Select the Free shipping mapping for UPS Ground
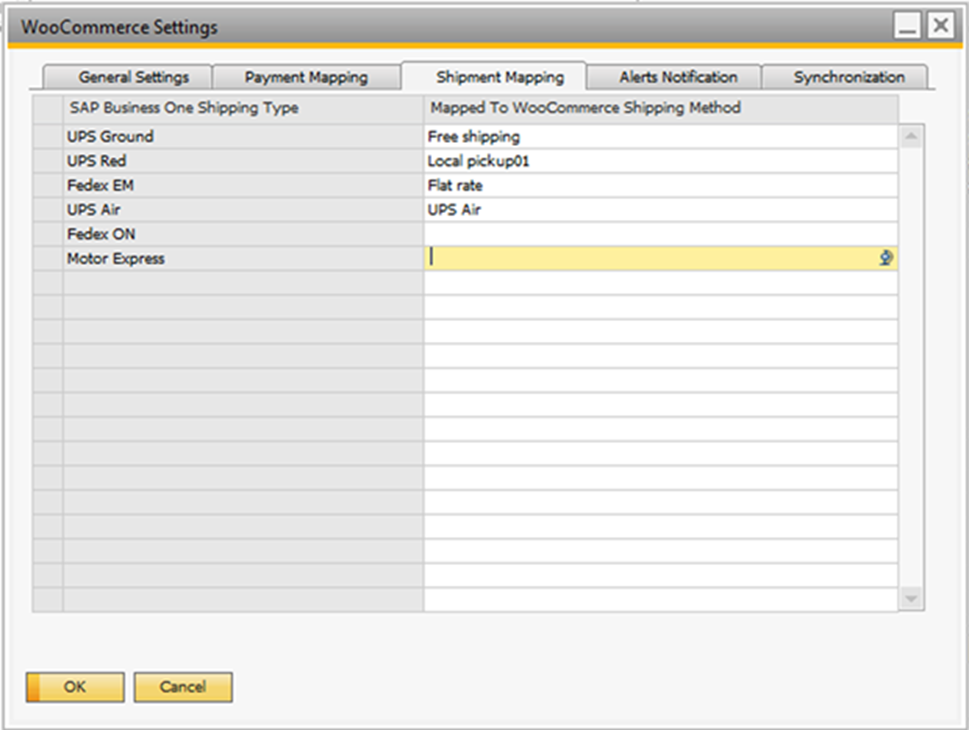Viewport: 969px width, 730px height. coord(660,137)
